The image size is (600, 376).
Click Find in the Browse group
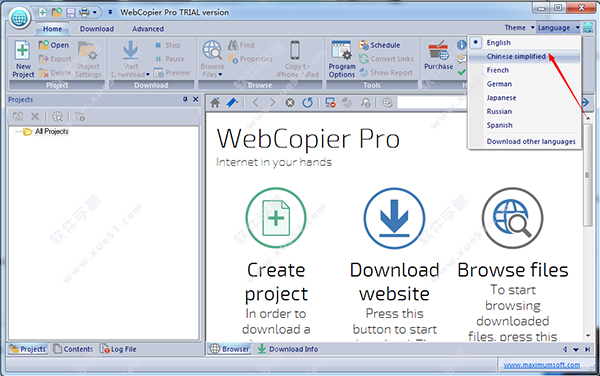(x=241, y=45)
